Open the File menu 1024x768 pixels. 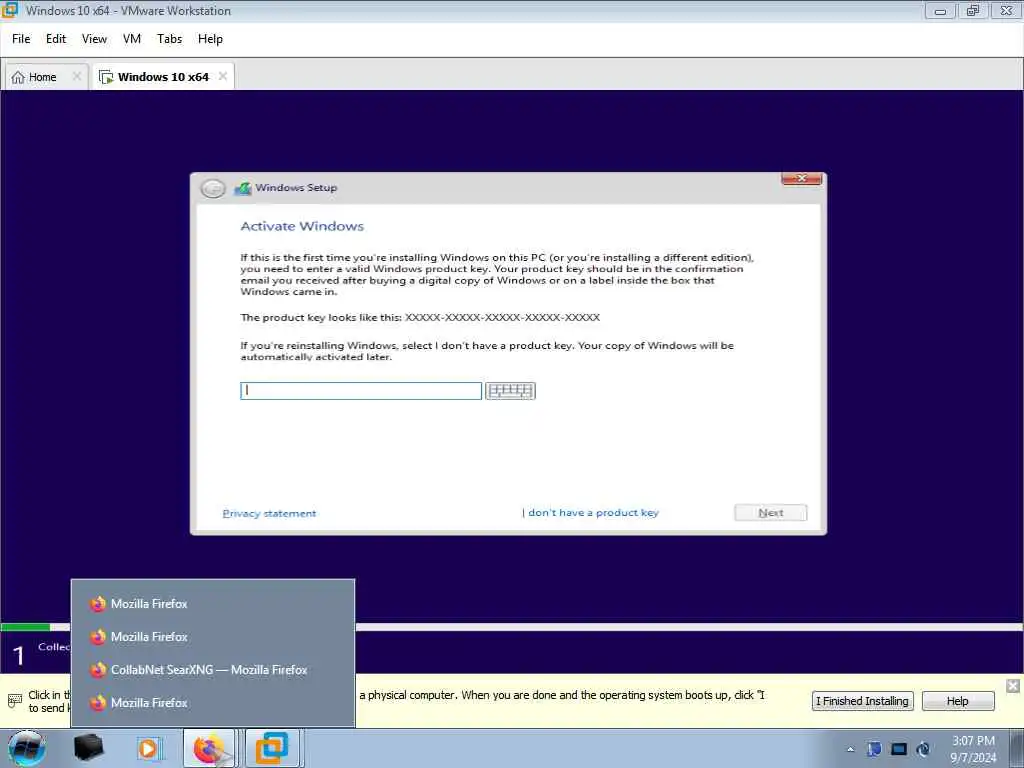21,39
